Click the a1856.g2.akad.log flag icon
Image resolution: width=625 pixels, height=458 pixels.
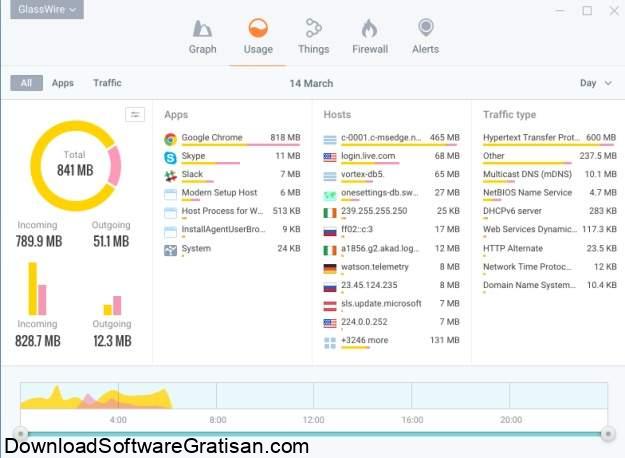330,250
